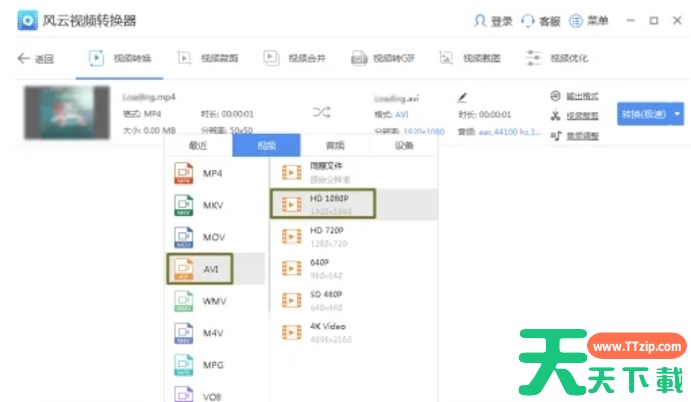Click the blue 1920x1080 resolution value
Viewport: 691px width, 402px height.
[x=424, y=131]
